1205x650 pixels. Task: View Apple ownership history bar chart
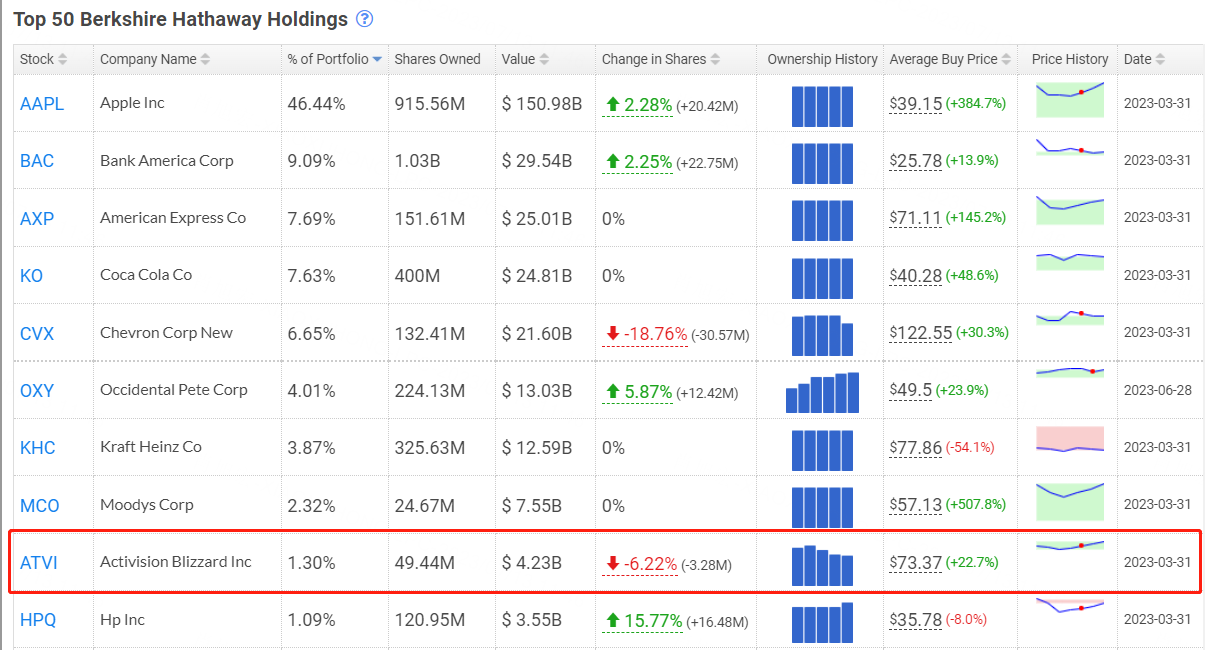click(822, 106)
